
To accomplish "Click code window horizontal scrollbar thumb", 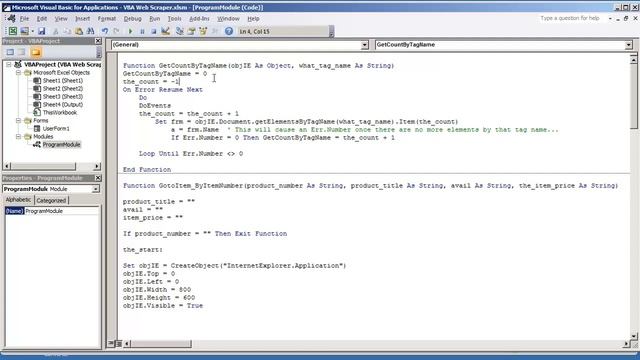I will [161, 344].
